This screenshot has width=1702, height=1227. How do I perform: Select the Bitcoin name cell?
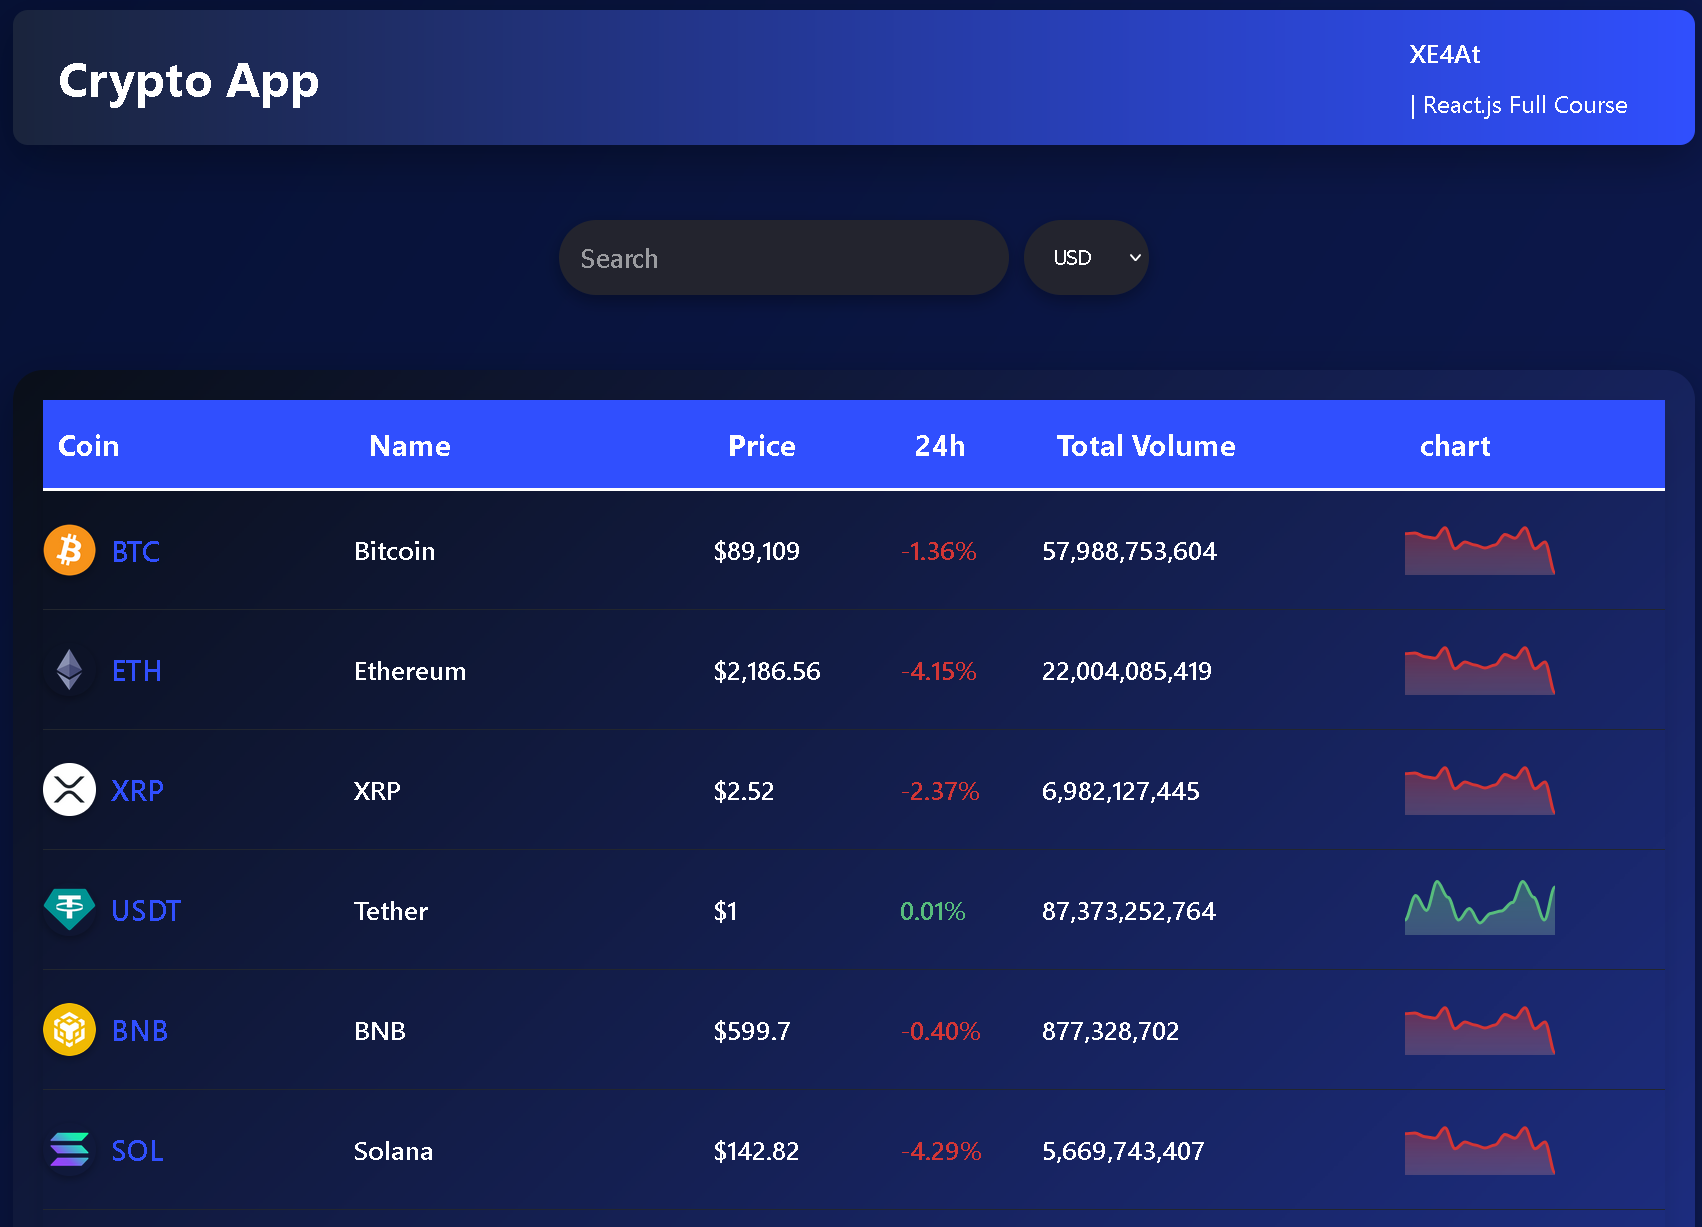click(x=394, y=551)
